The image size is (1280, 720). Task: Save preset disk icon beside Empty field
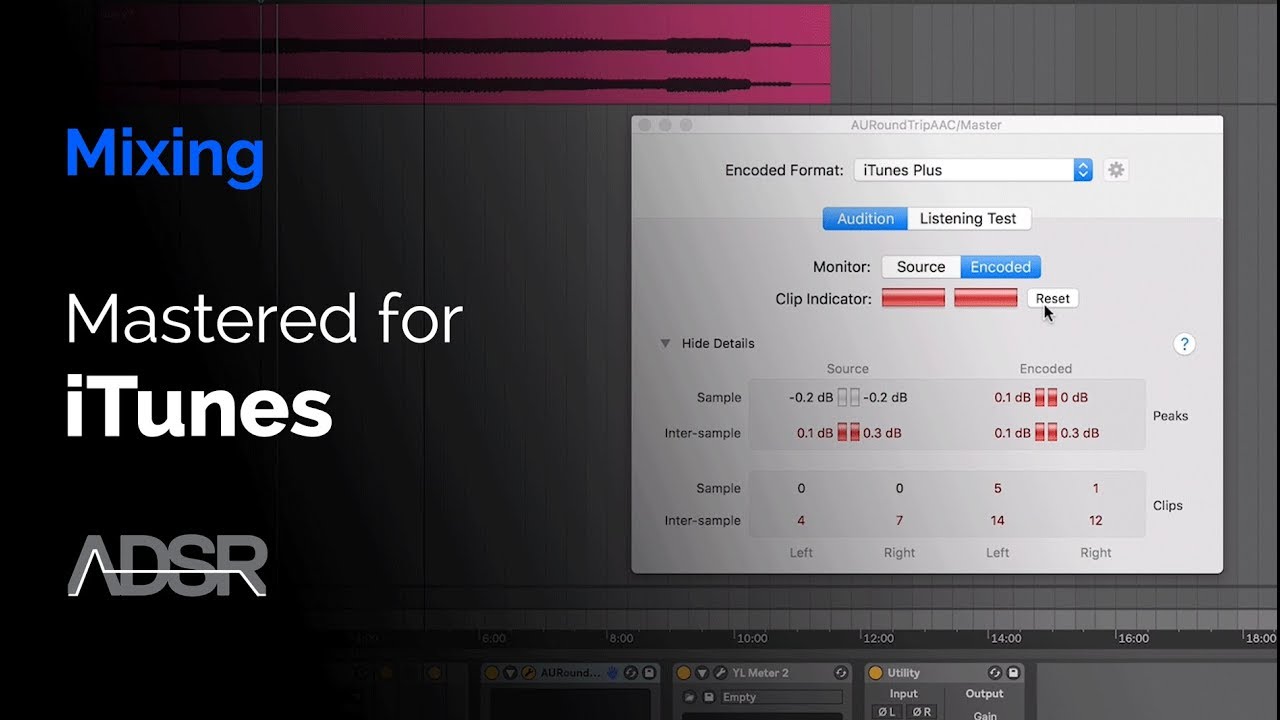708,697
